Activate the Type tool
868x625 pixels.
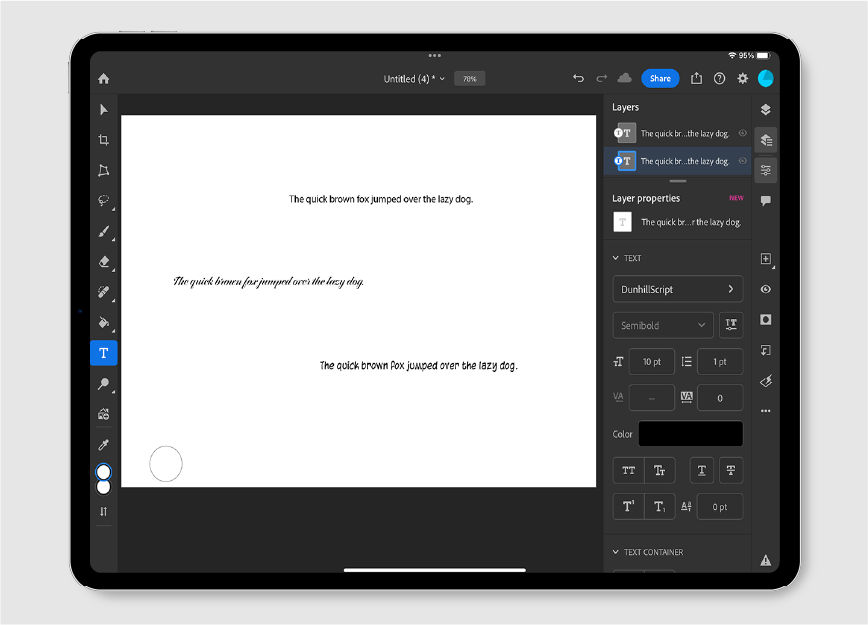tap(103, 352)
